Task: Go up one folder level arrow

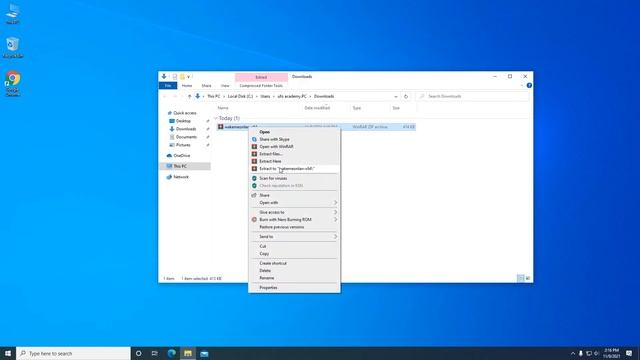Action: 189,96
